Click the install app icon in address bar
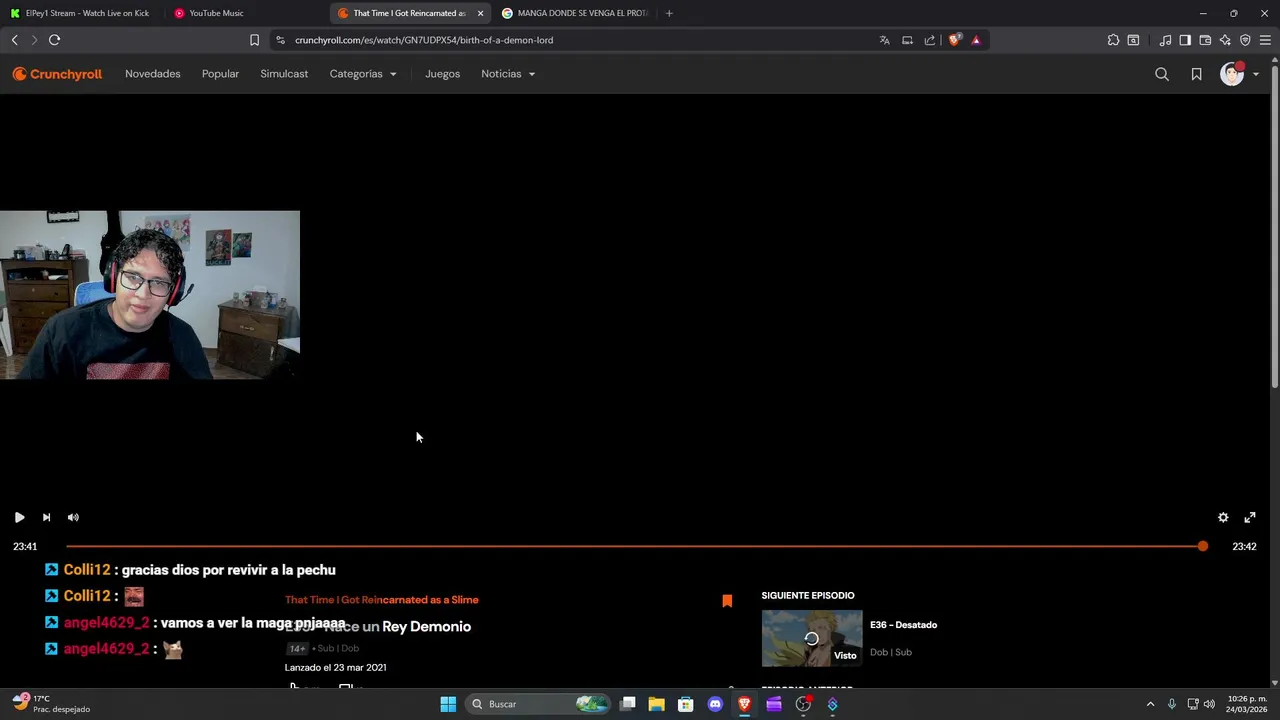1280x720 pixels. click(907, 40)
